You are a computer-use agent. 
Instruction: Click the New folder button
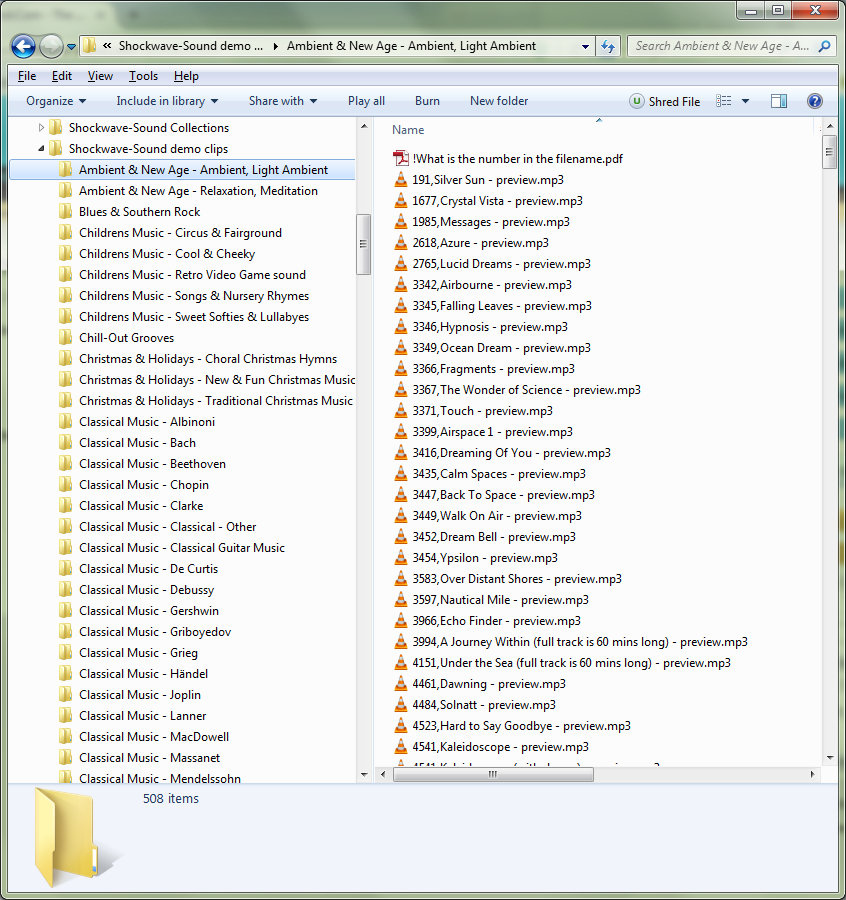tap(499, 101)
